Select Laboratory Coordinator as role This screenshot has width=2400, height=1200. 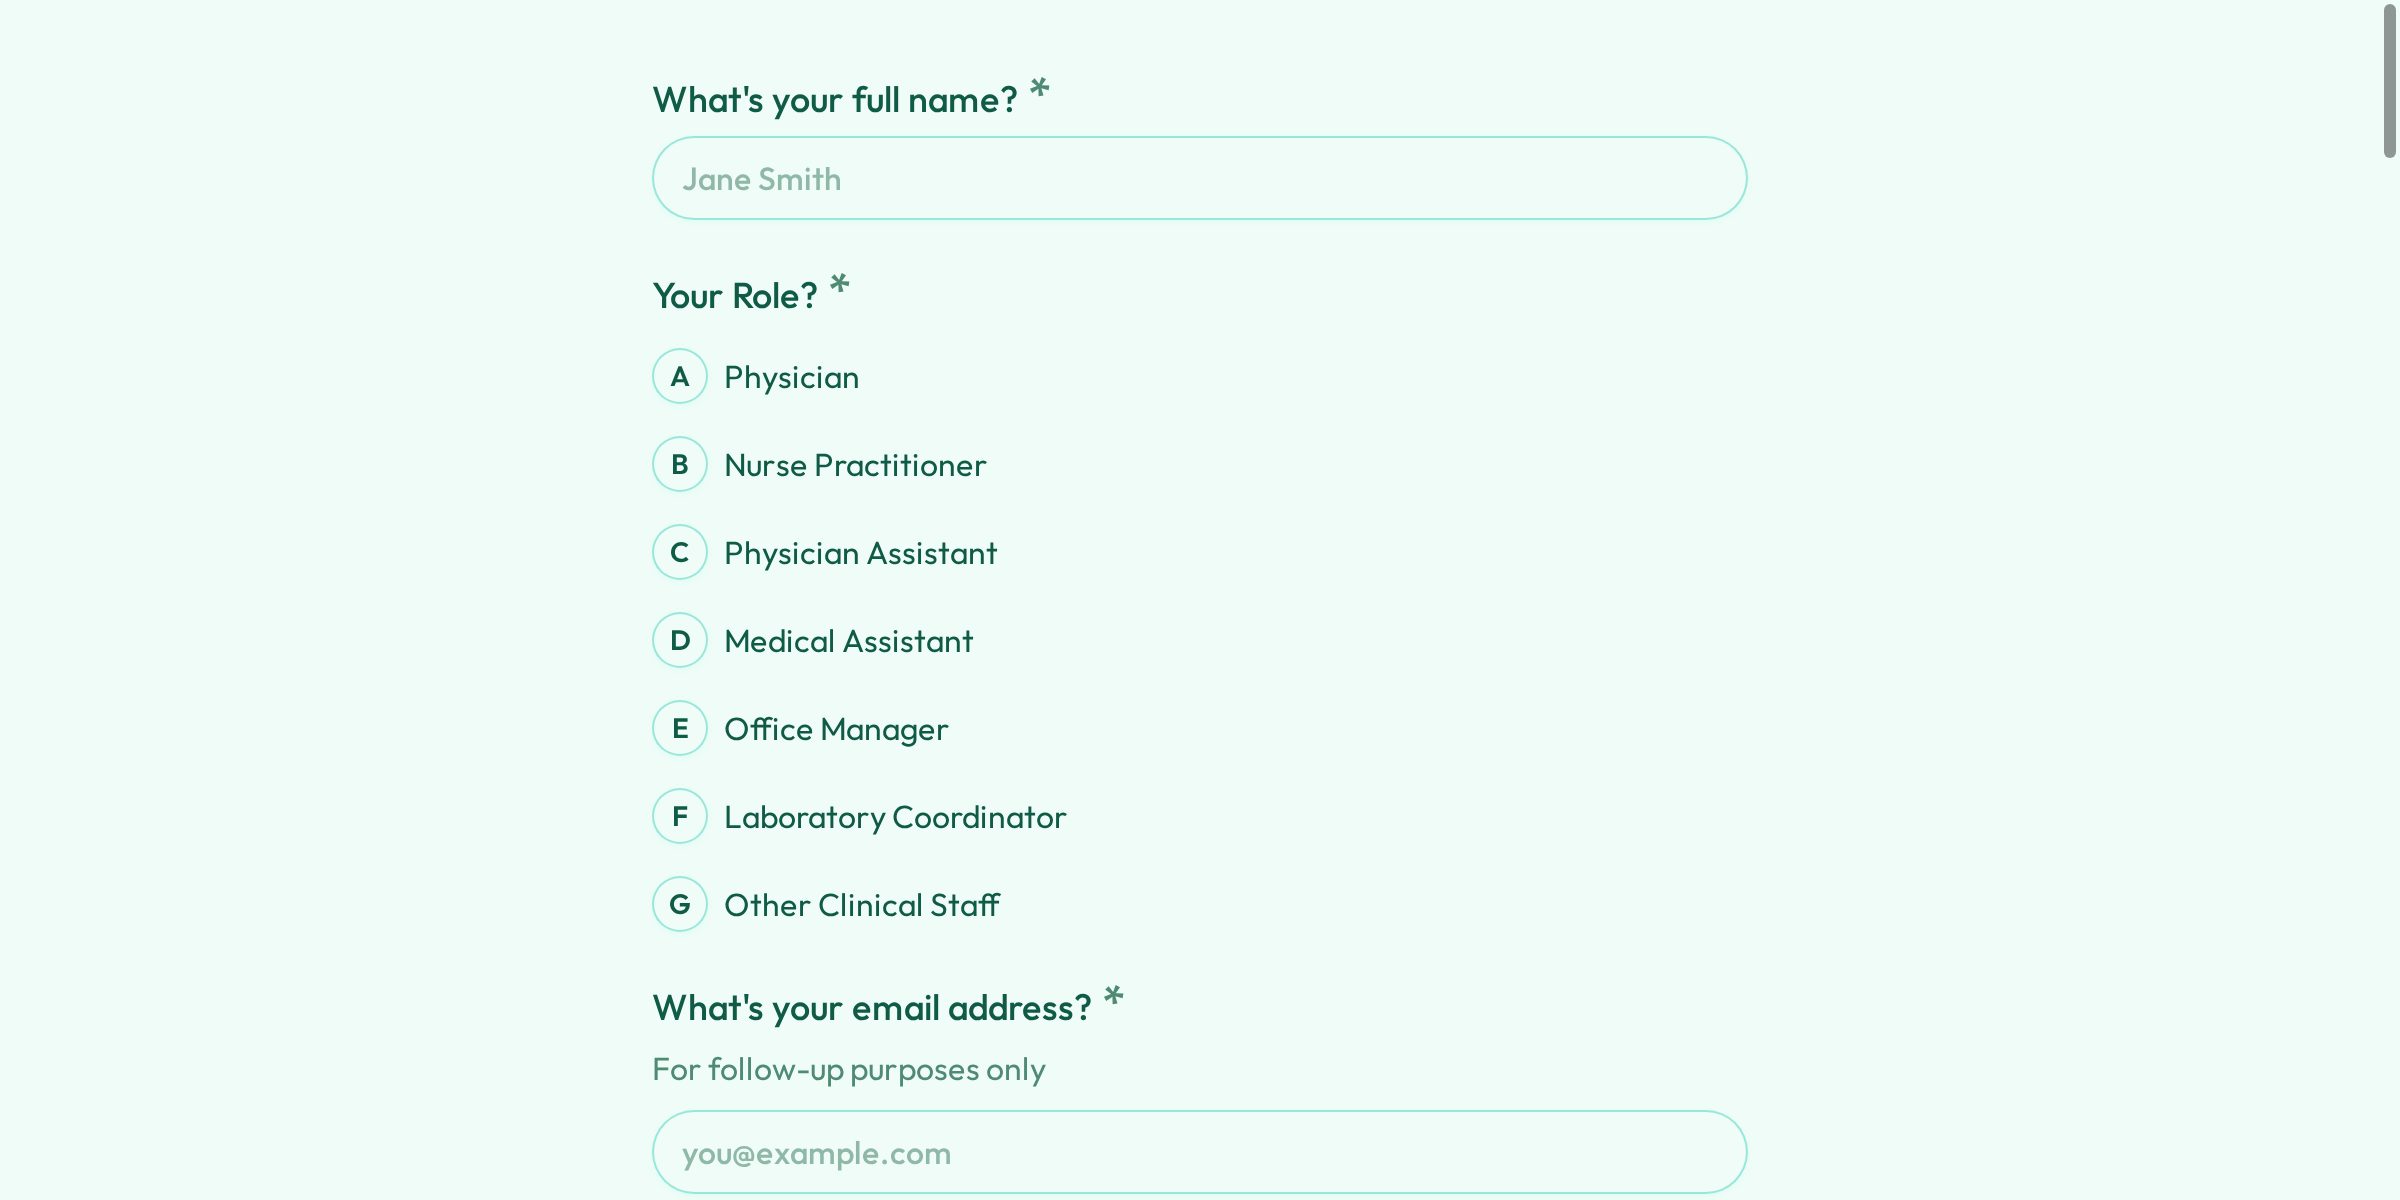click(x=894, y=817)
